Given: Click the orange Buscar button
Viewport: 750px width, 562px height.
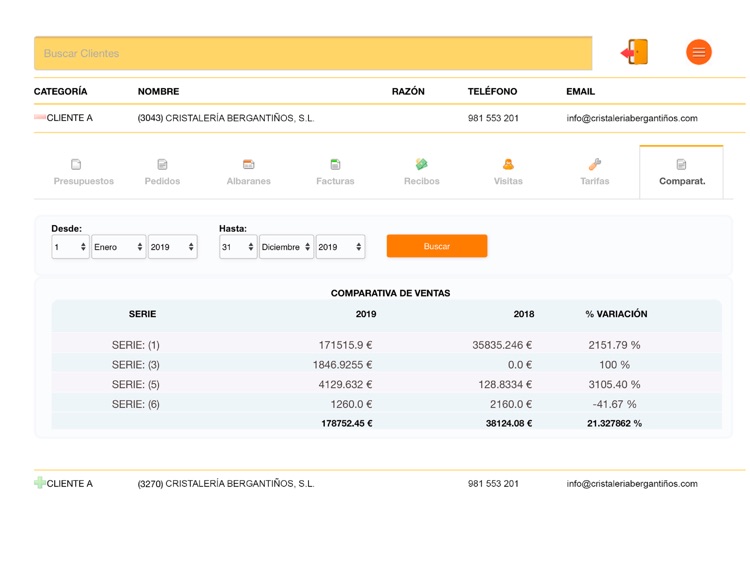Looking at the screenshot, I should (x=437, y=246).
